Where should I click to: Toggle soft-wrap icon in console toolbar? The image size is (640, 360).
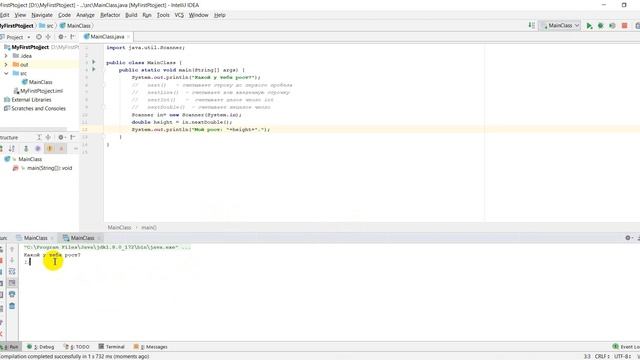pos(12,271)
